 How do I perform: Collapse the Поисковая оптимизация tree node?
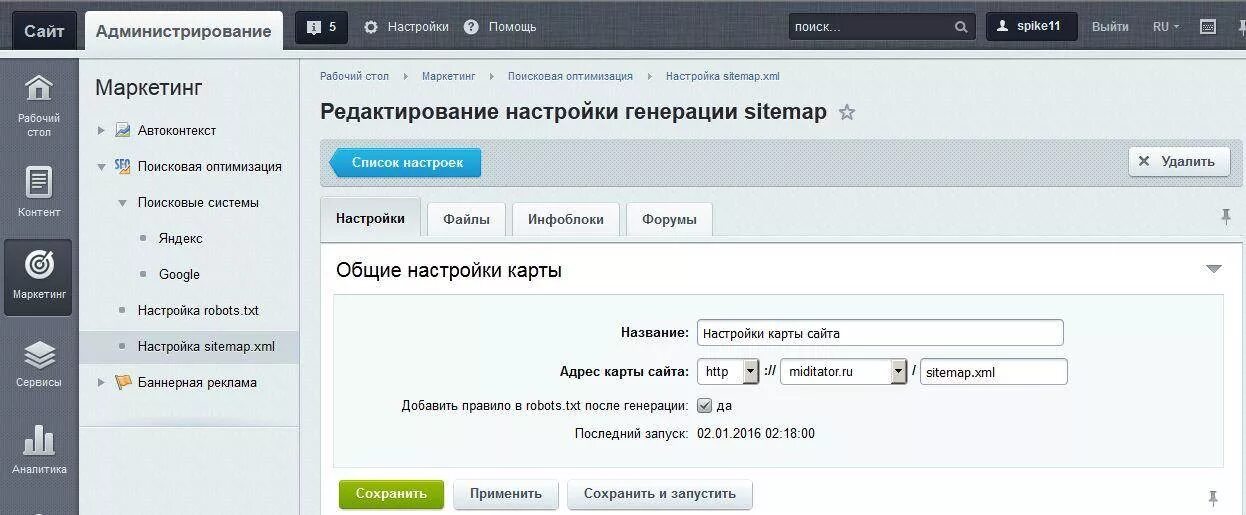[x=101, y=167]
